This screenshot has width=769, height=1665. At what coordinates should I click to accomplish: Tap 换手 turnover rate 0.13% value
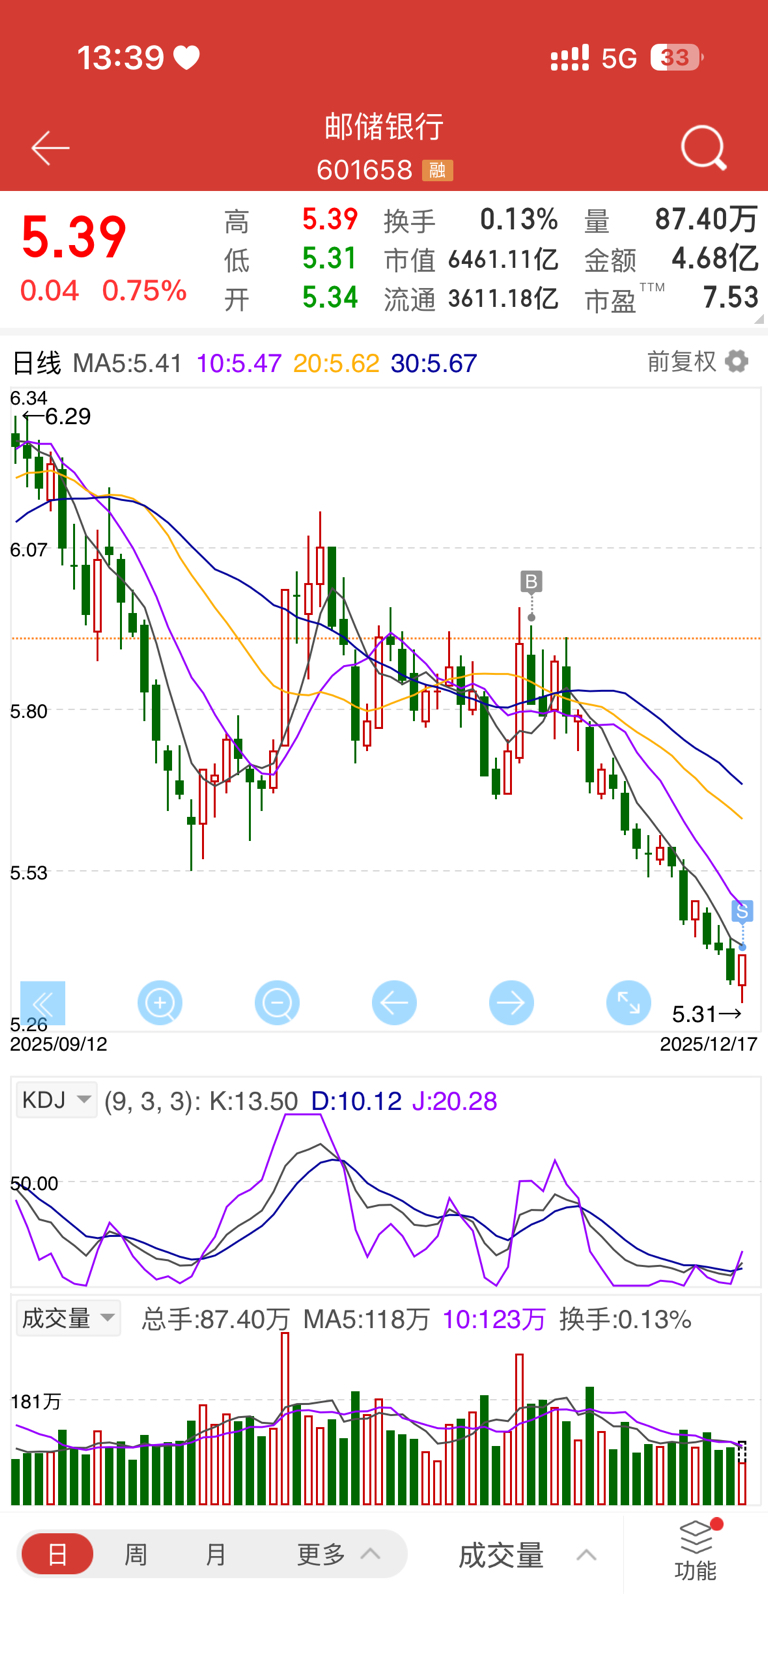519,220
